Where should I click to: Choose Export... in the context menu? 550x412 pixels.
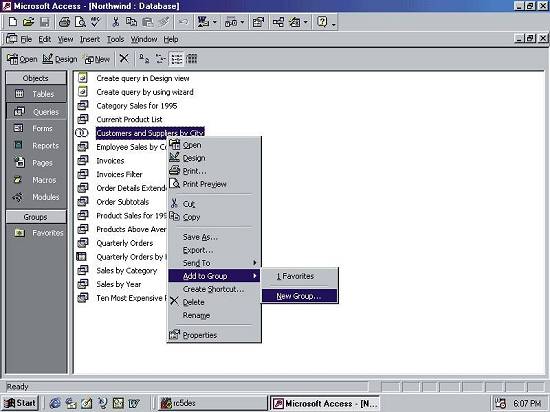214,250
